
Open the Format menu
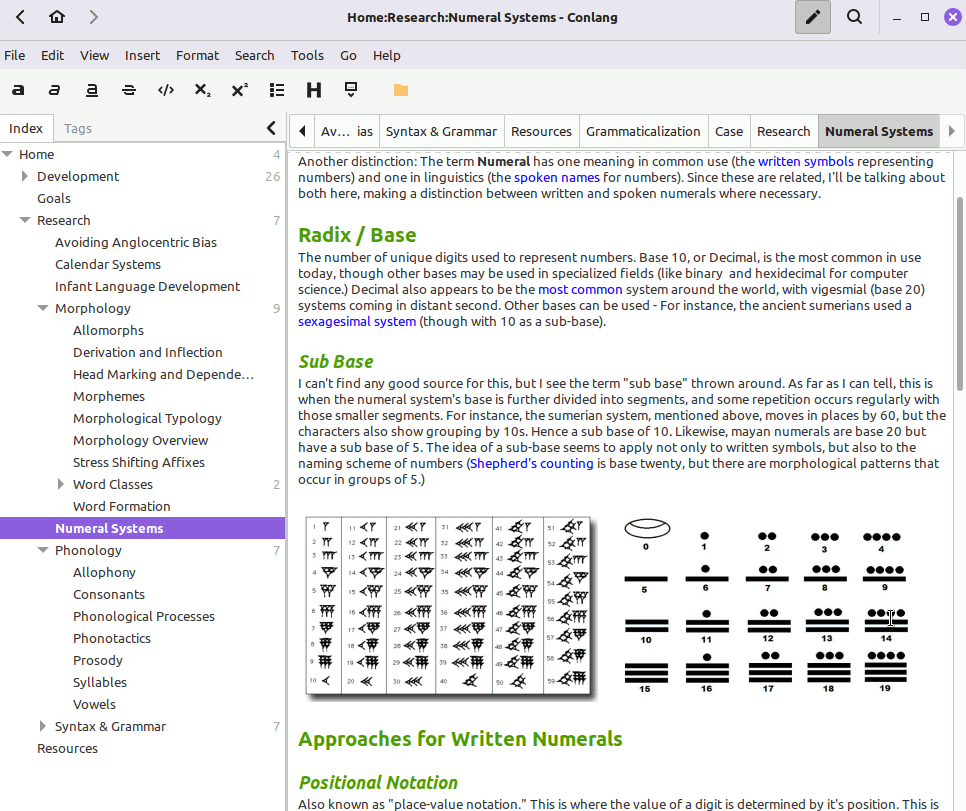click(x=197, y=55)
